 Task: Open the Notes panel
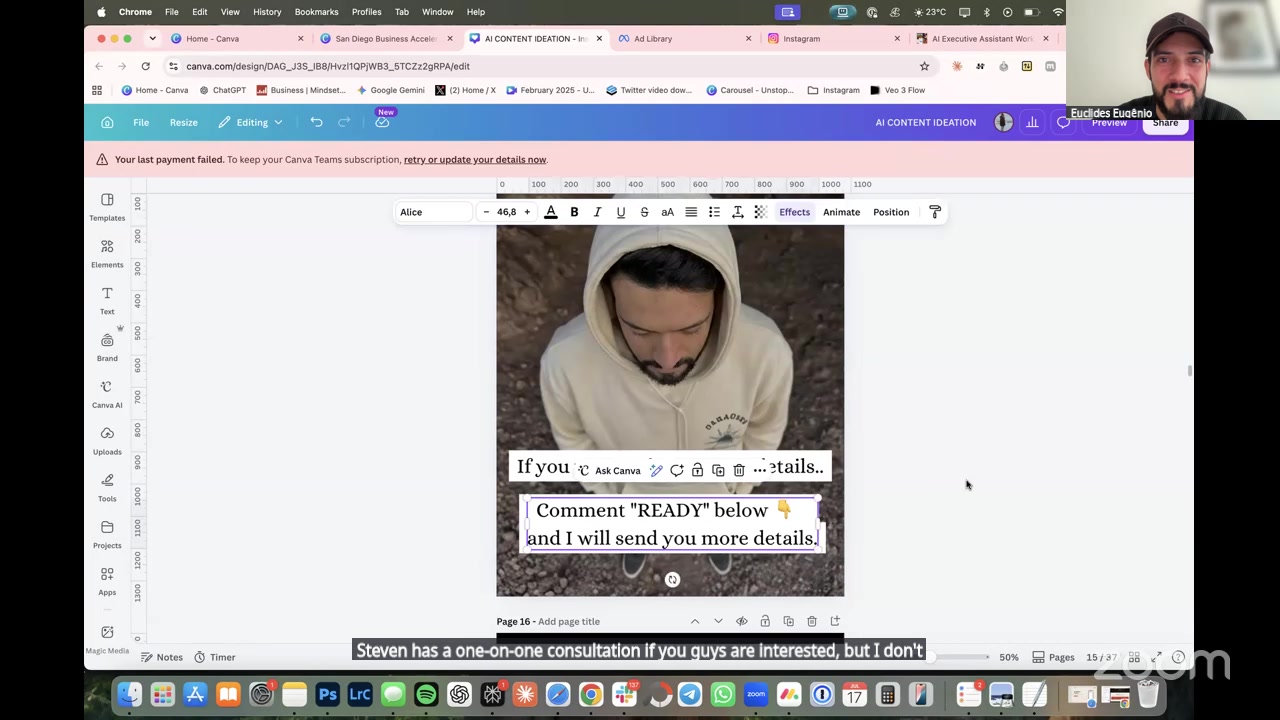pos(161,657)
